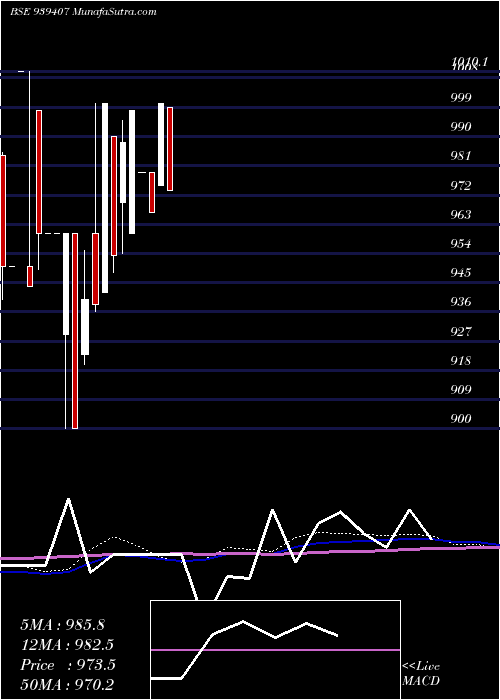This screenshot has width=500, height=700.
Task: Click the 990 price axis label
Action: point(461,127)
